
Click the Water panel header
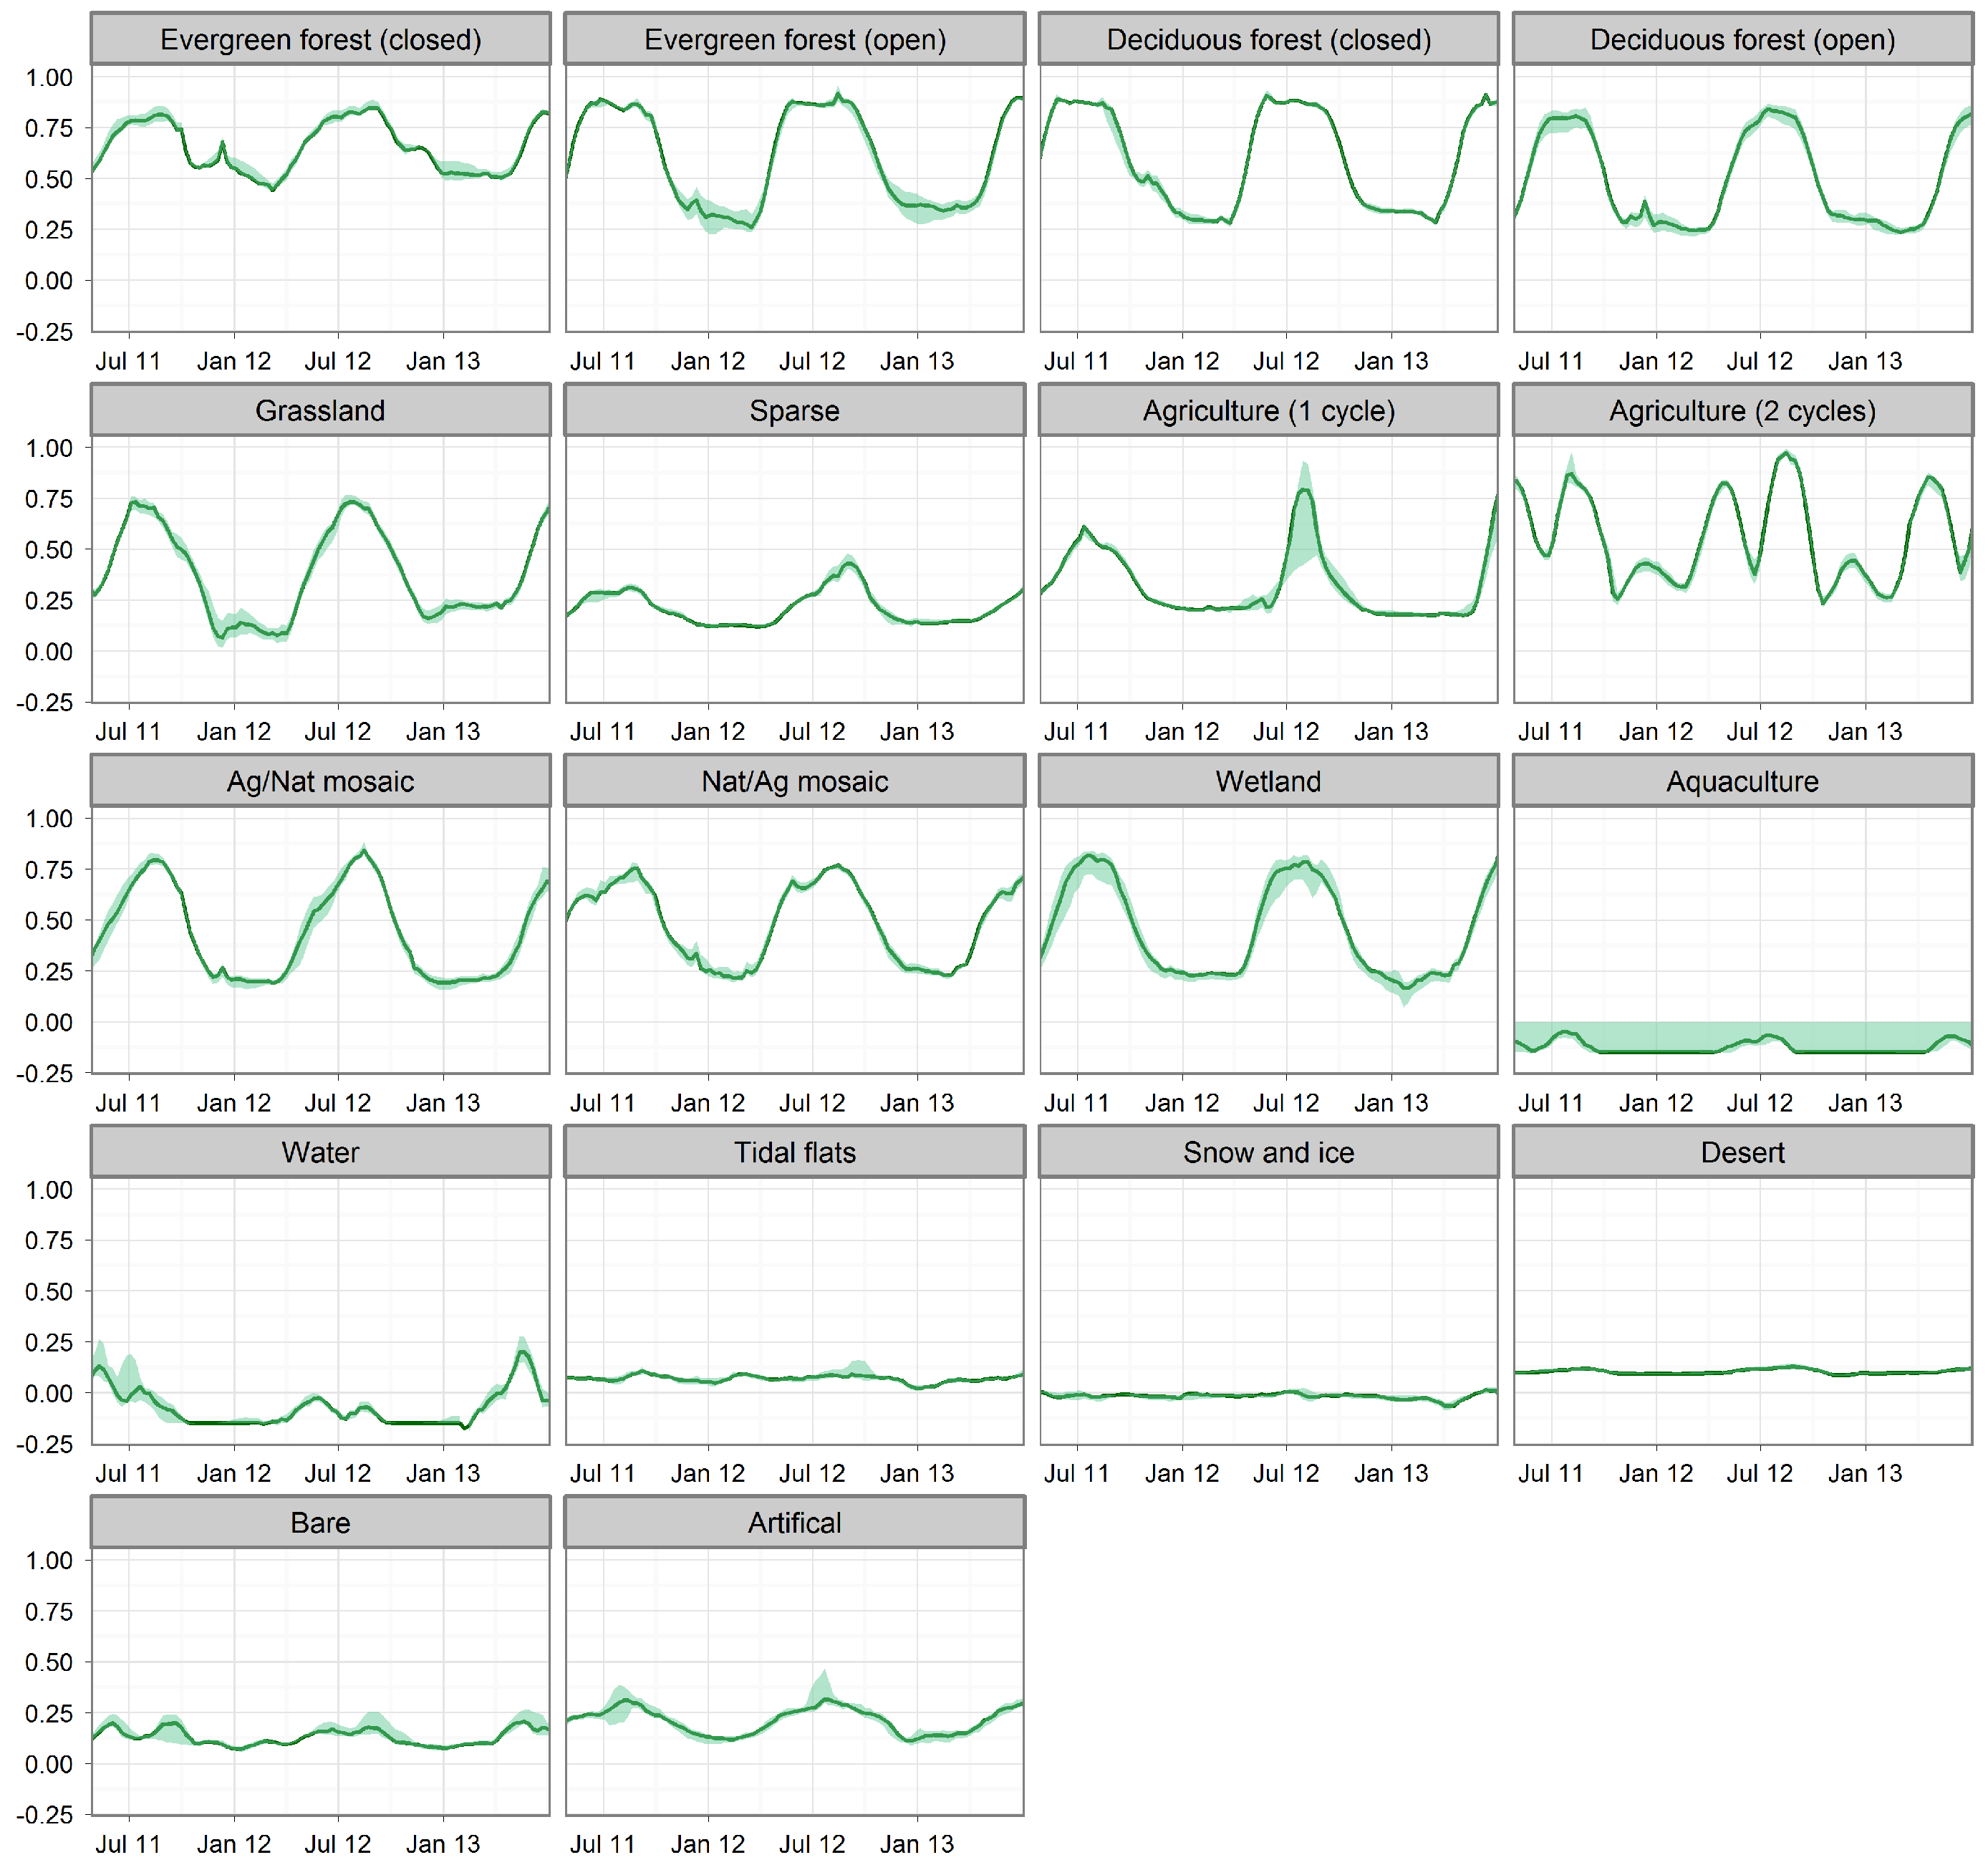pos(320,1152)
